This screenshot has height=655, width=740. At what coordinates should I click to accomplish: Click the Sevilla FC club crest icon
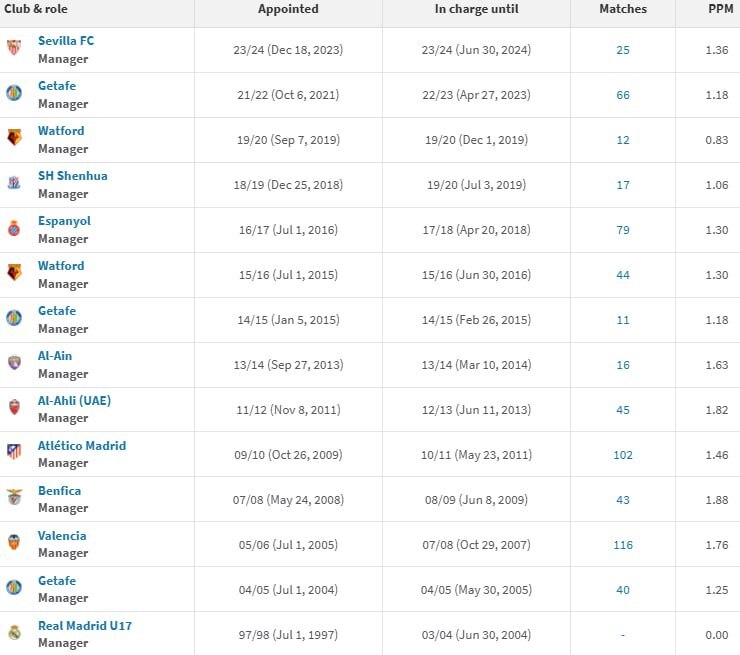point(14,49)
